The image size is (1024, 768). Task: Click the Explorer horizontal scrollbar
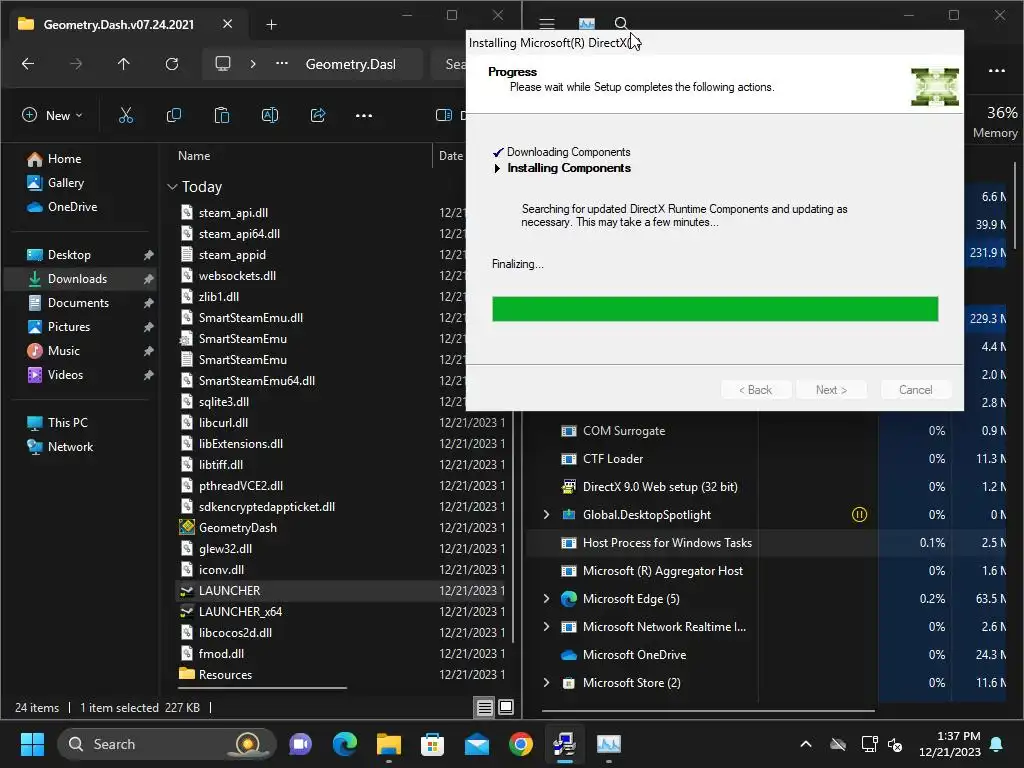pos(263,687)
